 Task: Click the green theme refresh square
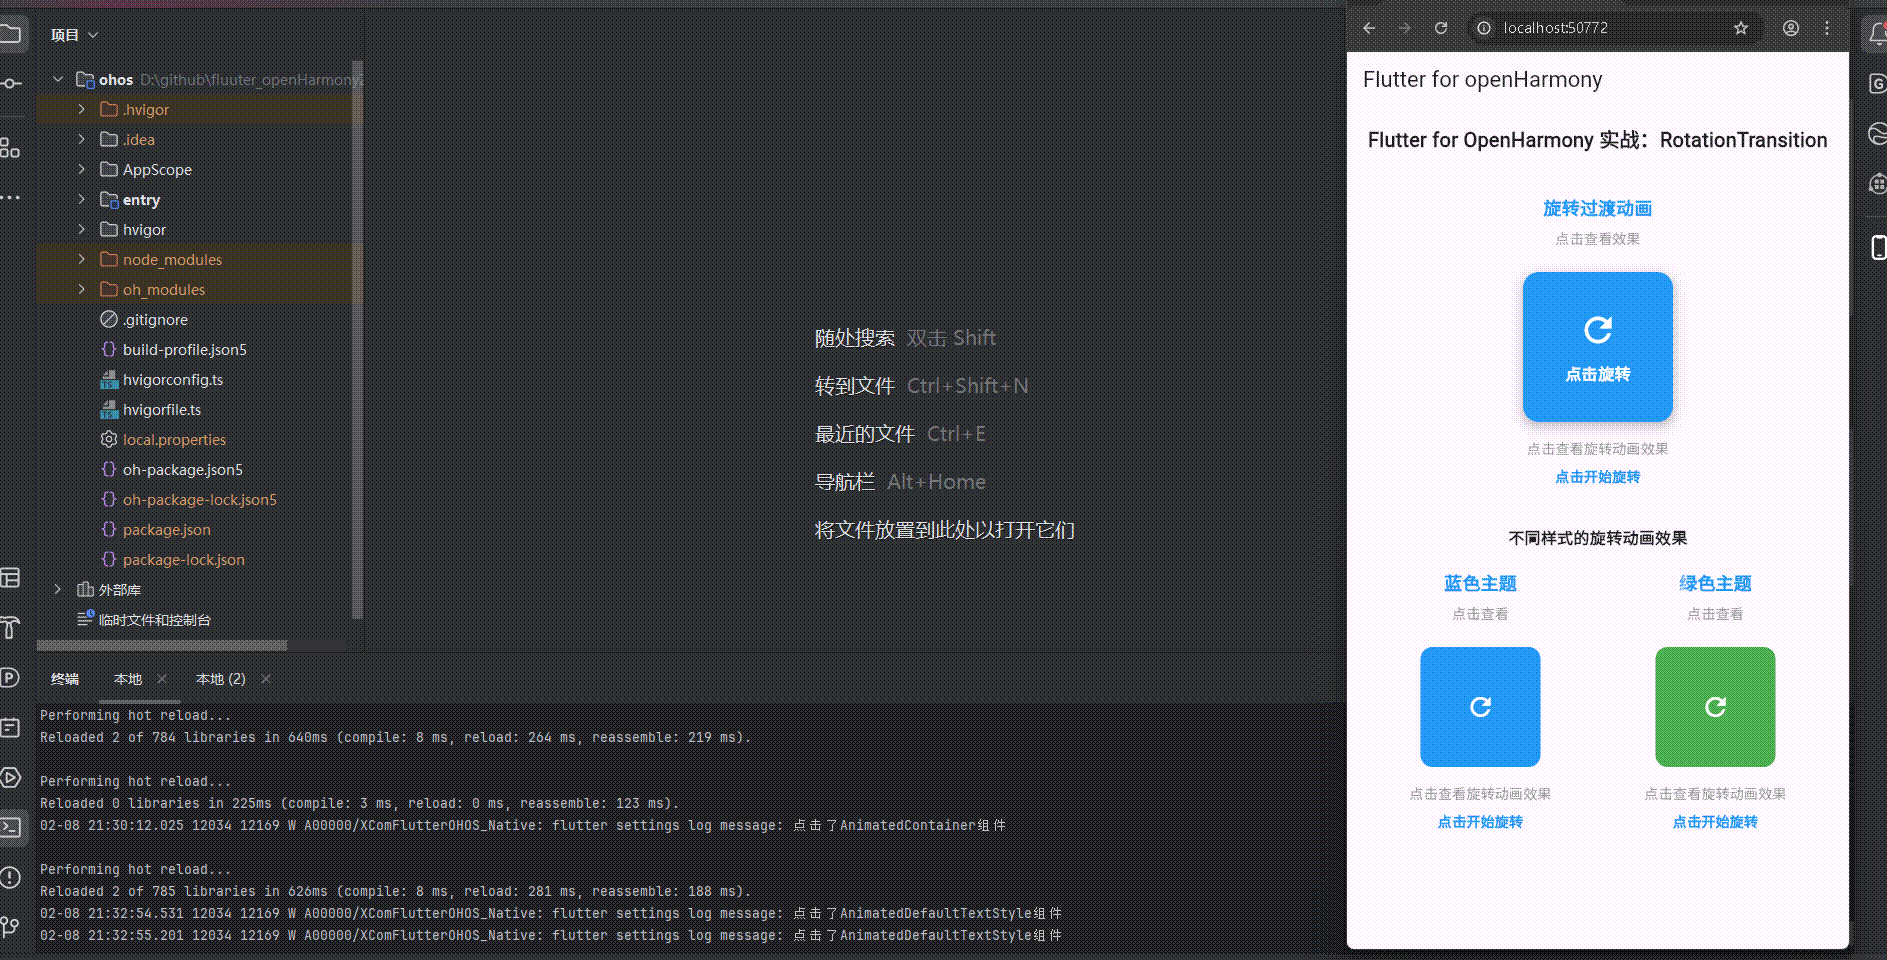[1715, 707]
